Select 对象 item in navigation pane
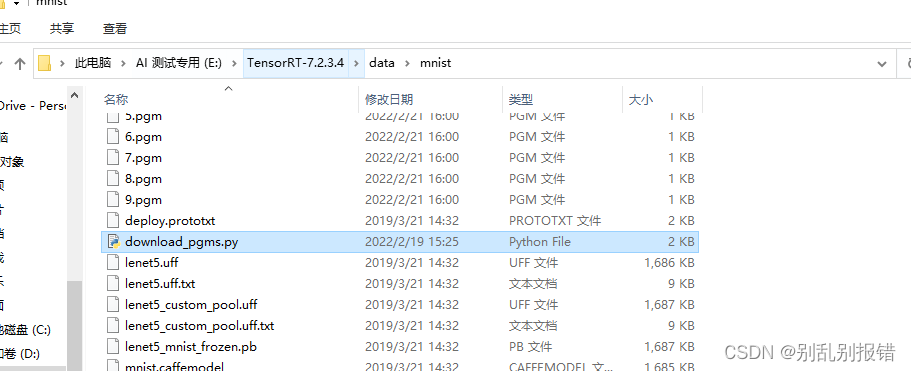911x371 pixels. (12, 161)
